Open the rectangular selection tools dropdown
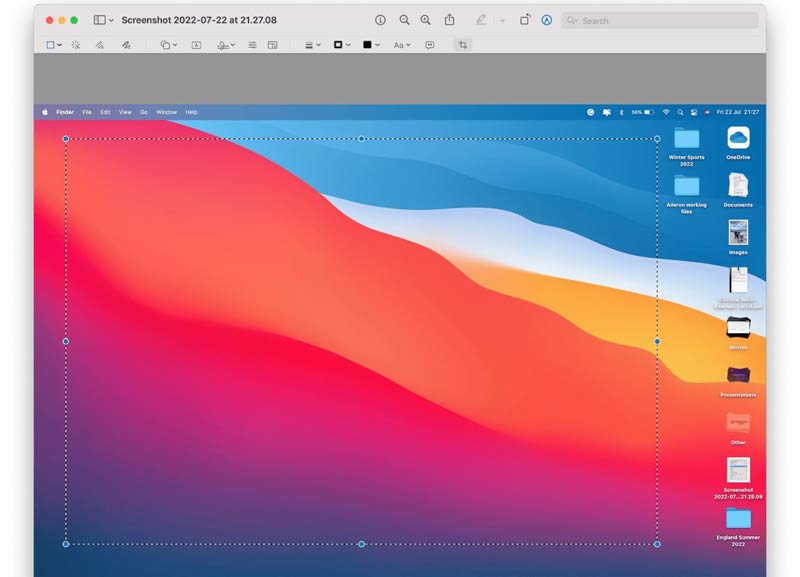The width and height of the screenshot is (800, 577). [x=54, y=45]
